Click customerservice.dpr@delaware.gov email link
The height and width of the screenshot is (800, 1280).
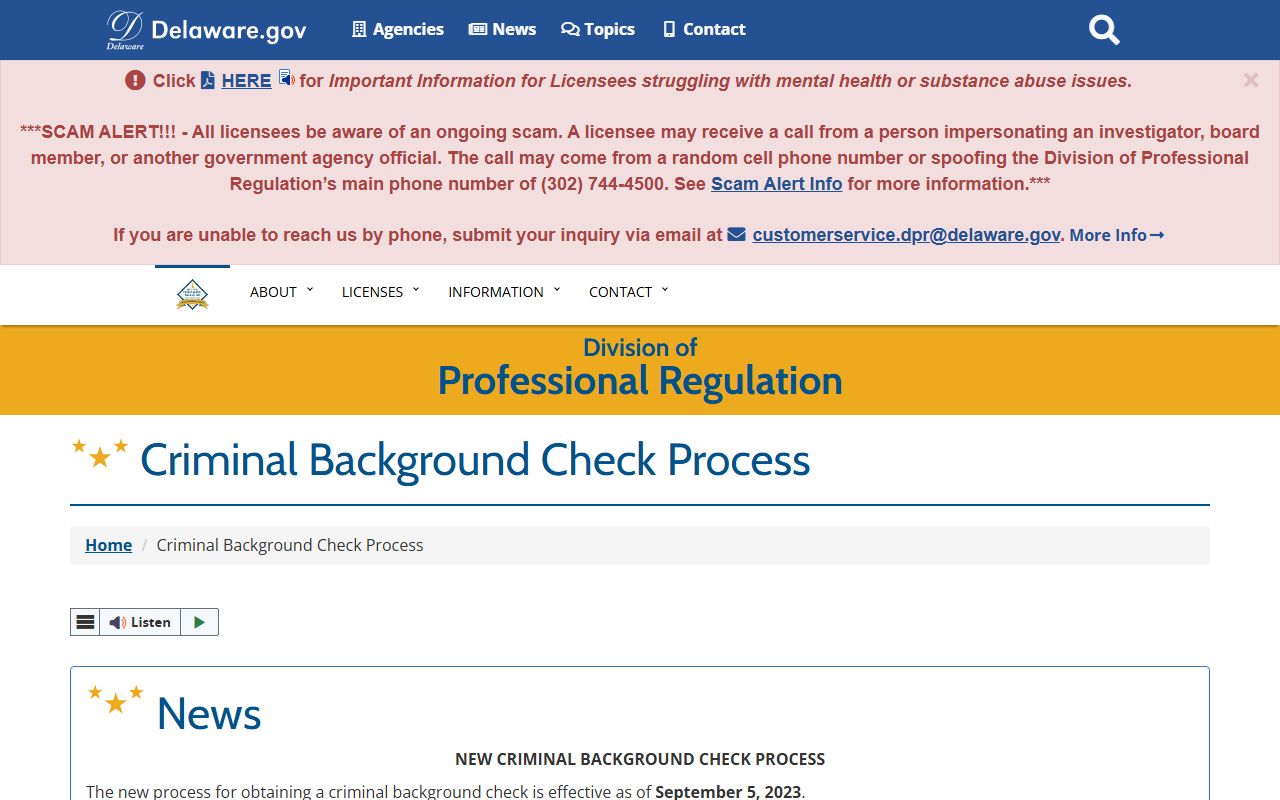tap(906, 235)
